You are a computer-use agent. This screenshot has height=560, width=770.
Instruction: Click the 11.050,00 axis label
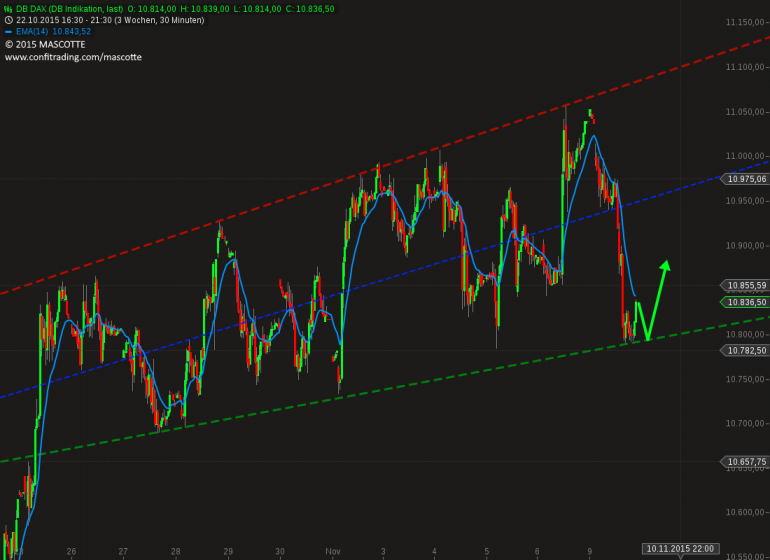(x=745, y=112)
